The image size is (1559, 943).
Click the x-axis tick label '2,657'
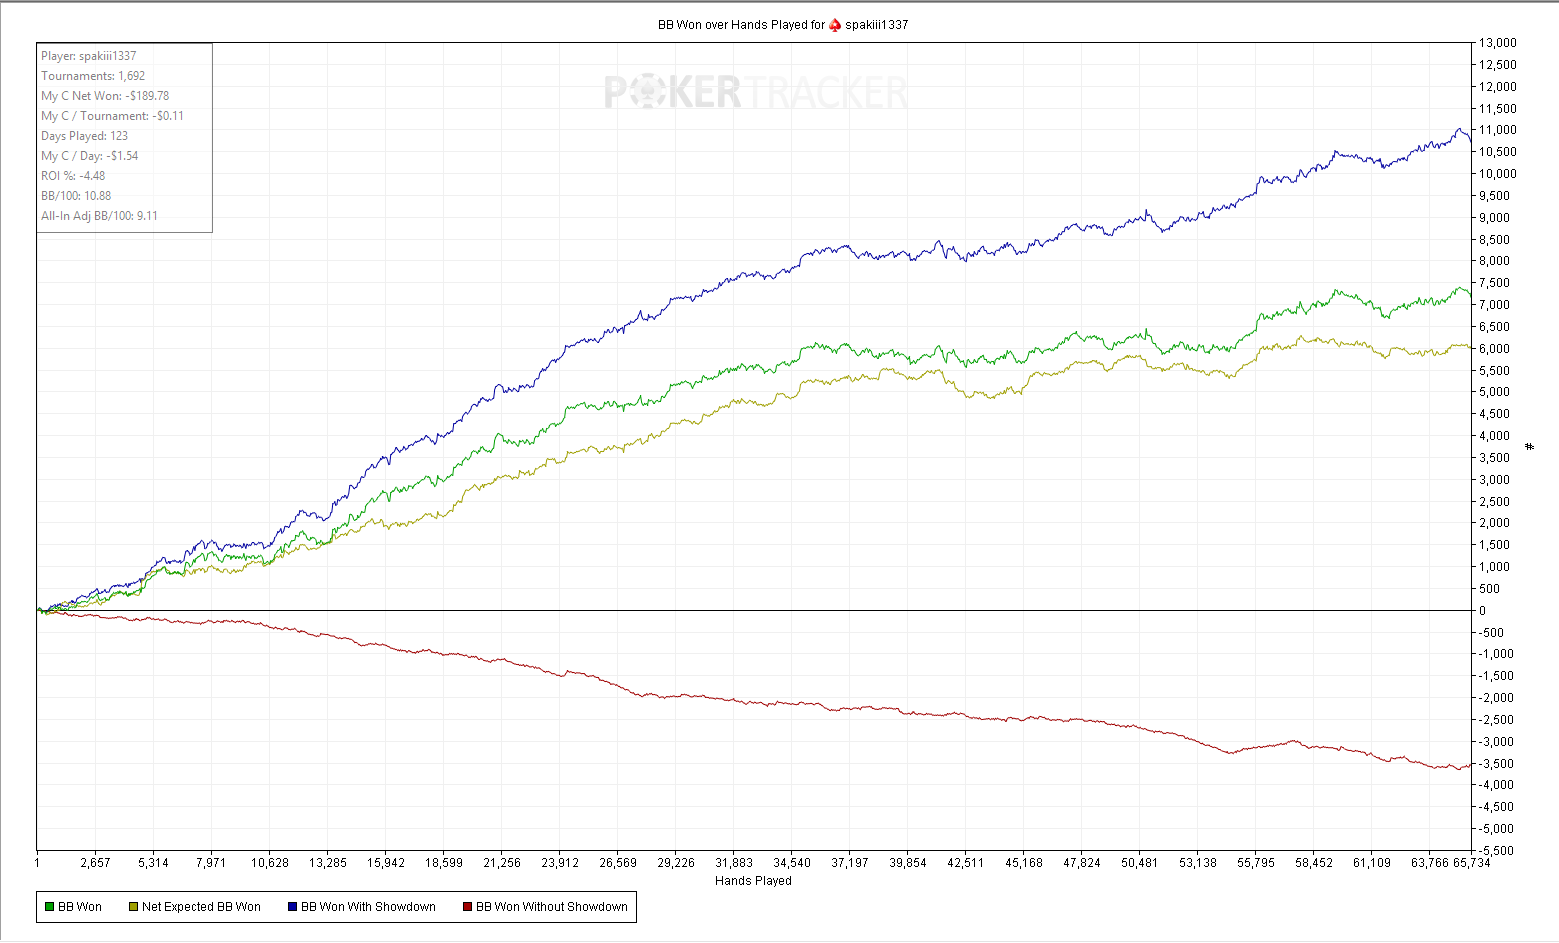[95, 863]
